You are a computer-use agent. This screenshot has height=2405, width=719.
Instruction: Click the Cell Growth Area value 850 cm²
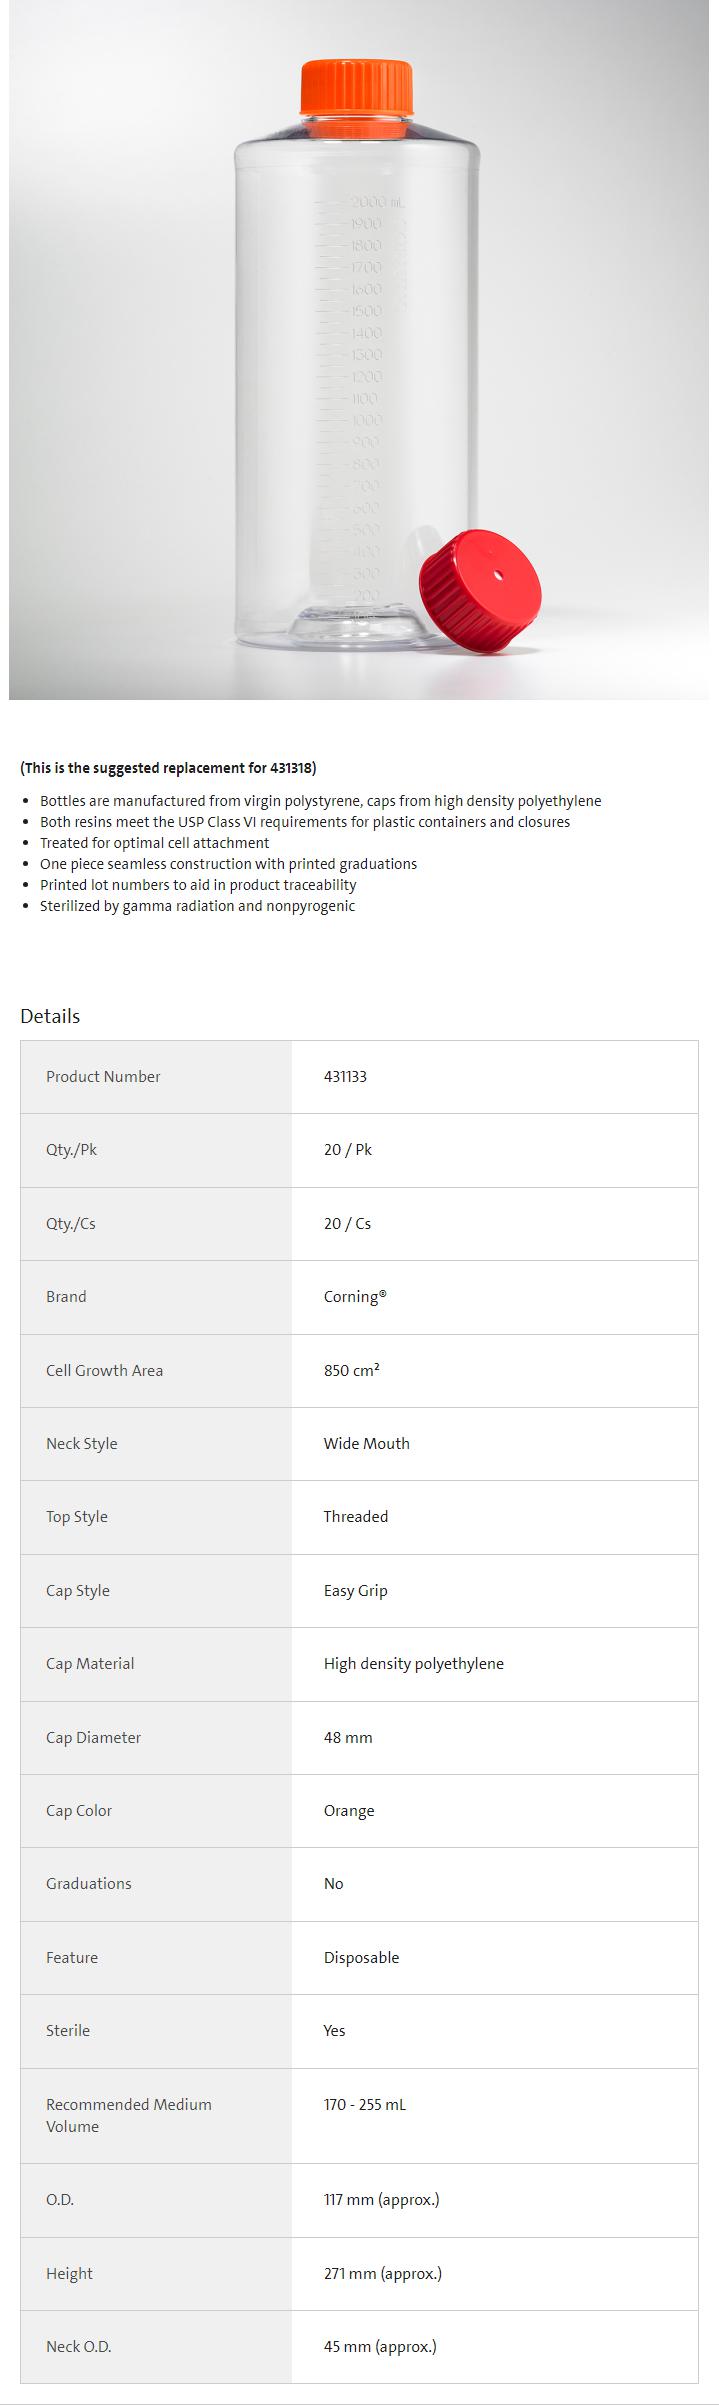(x=351, y=1370)
